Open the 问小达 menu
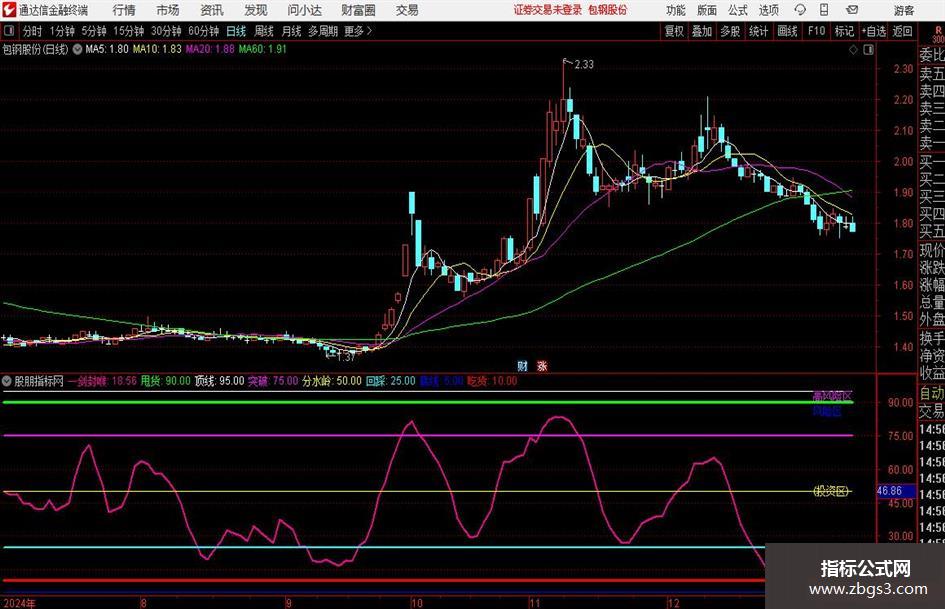This screenshot has height=609, width=945. pyautogui.click(x=304, y=10)
